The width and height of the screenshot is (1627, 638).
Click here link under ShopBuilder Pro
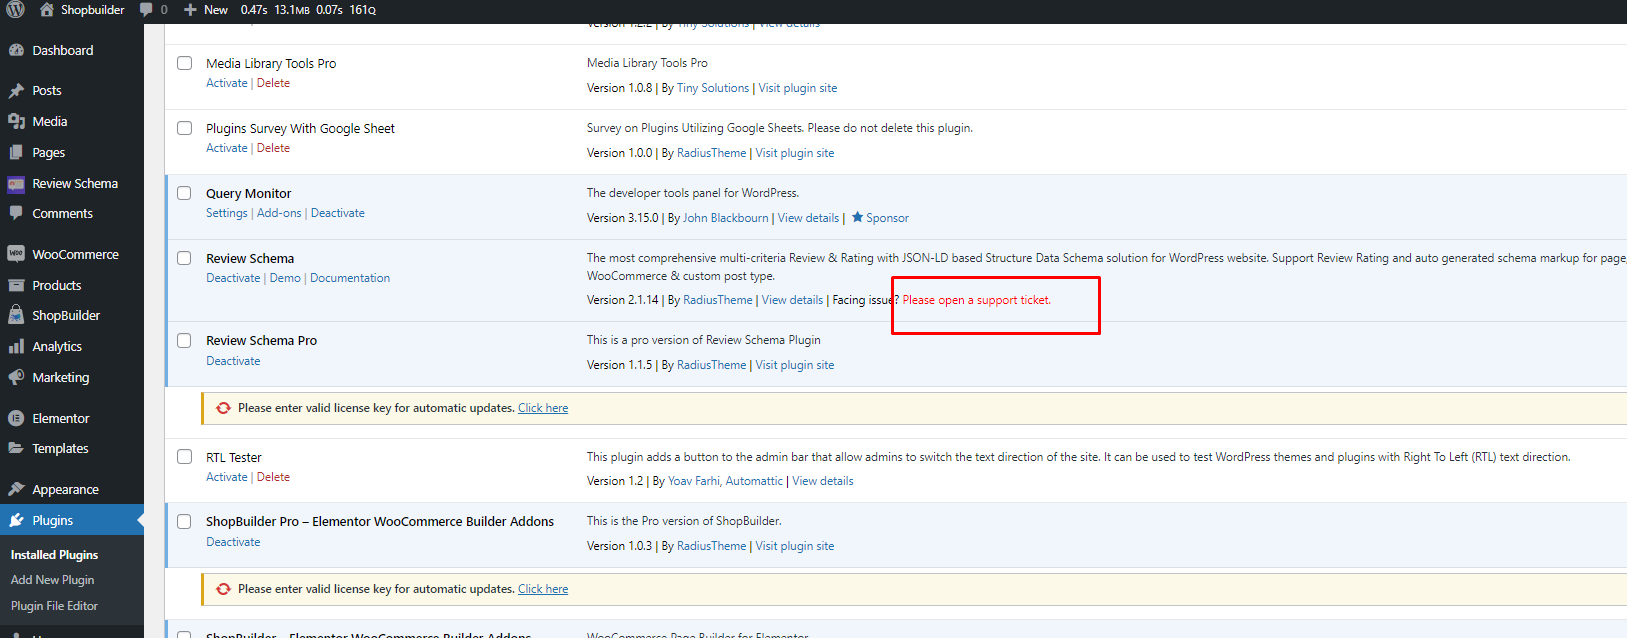pos(543,589)
